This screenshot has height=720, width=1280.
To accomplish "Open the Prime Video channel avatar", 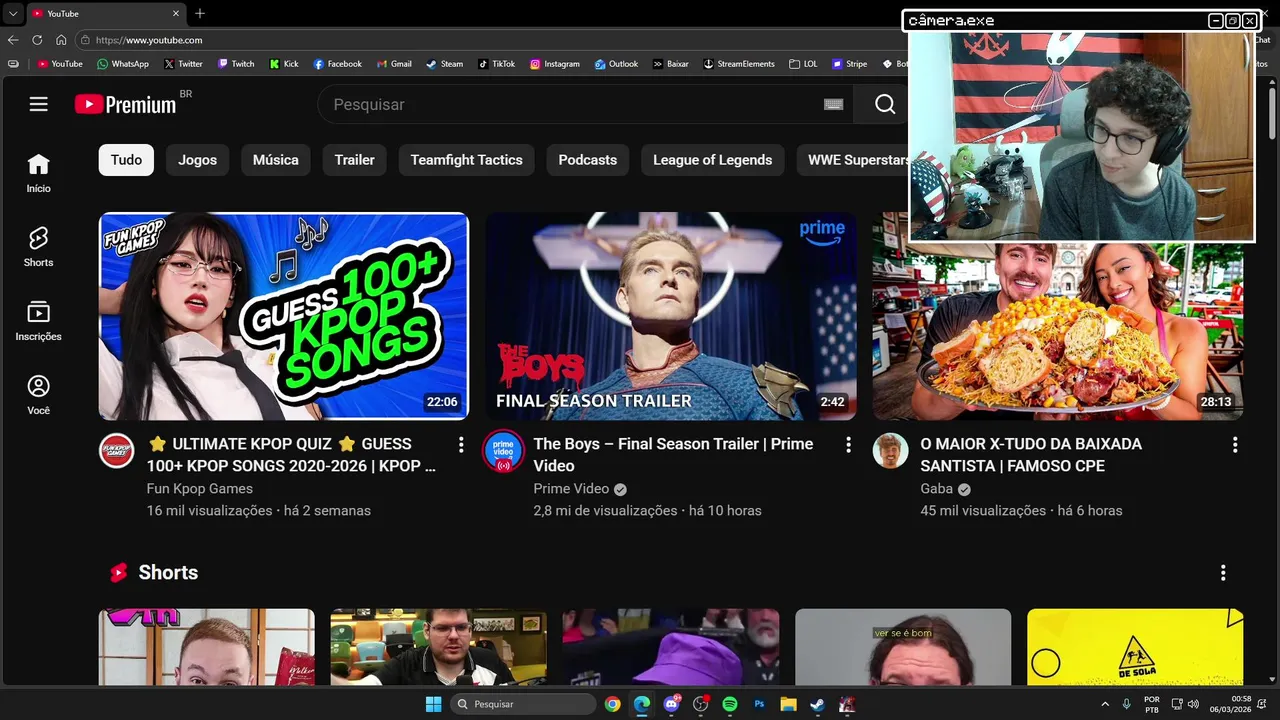I will tap(503, 451).
